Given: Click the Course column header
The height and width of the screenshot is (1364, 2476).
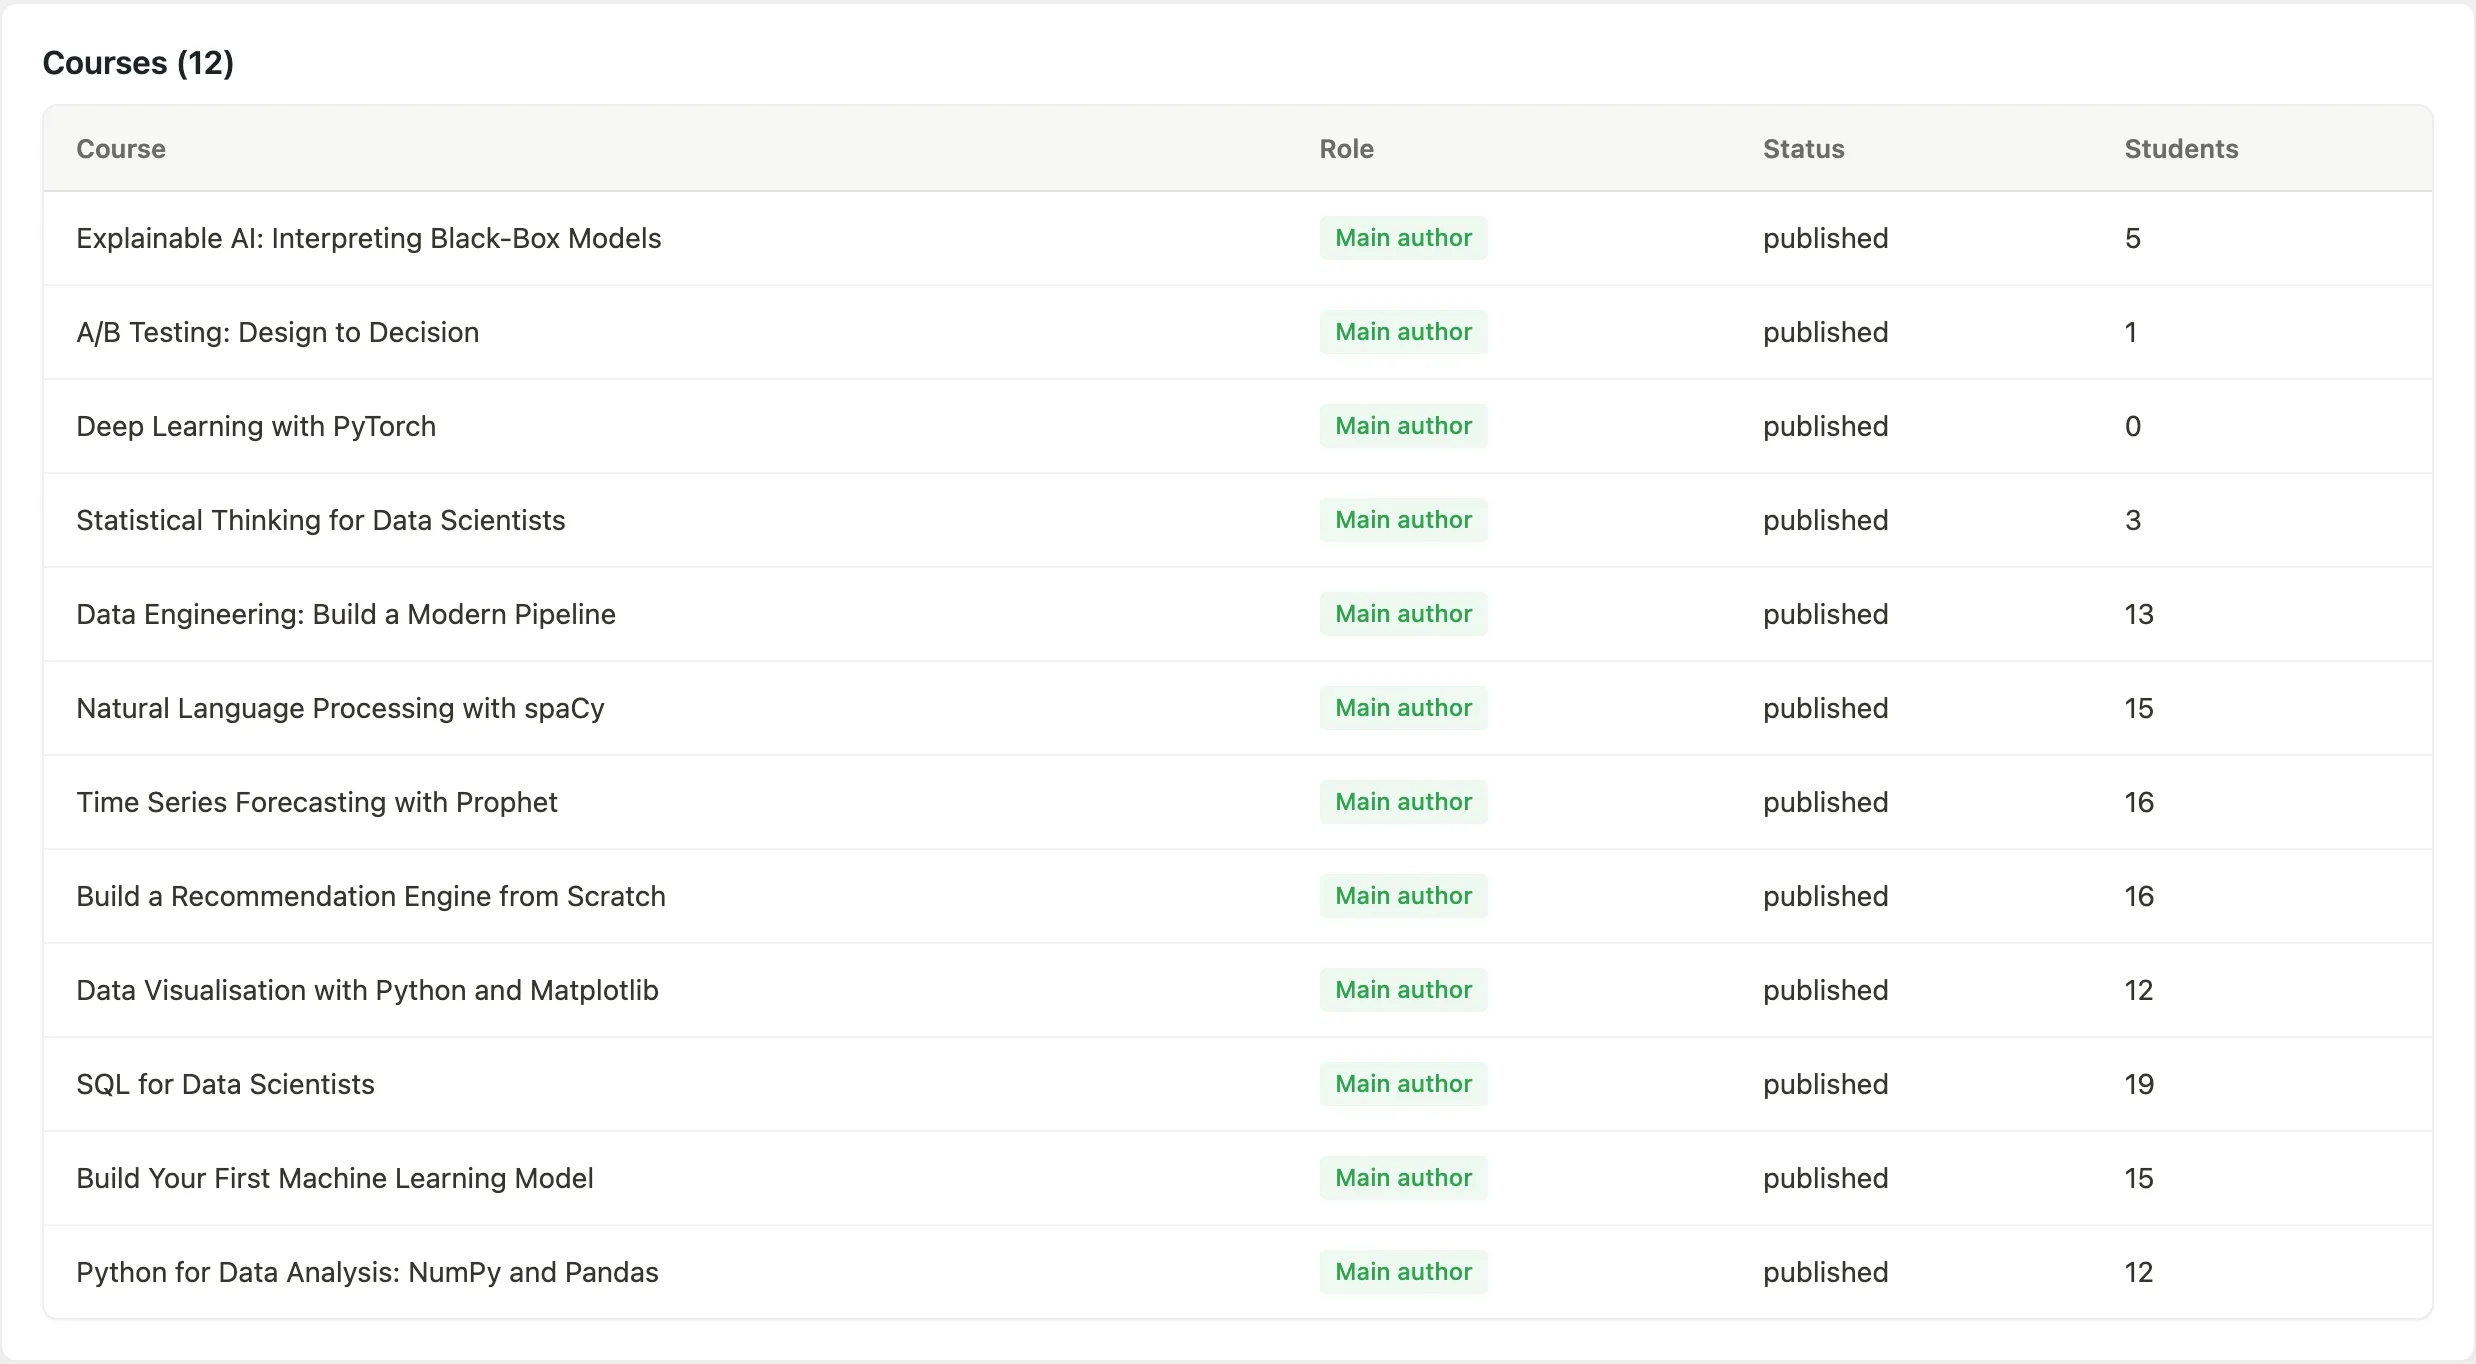Looking at the screenshot, I should pos(121,149).
